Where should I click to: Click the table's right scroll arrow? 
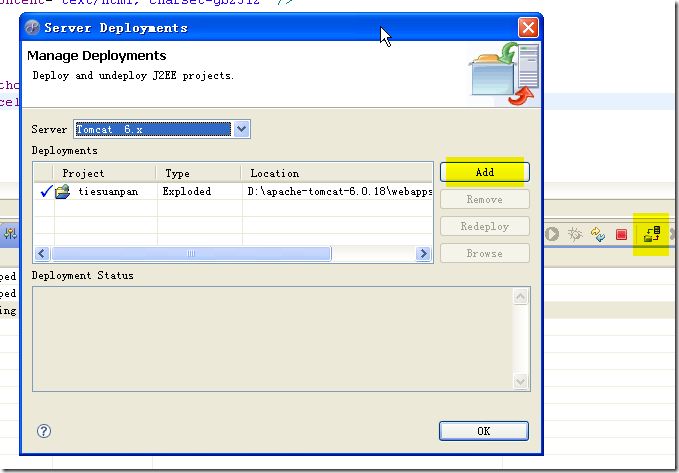[423, 253]
